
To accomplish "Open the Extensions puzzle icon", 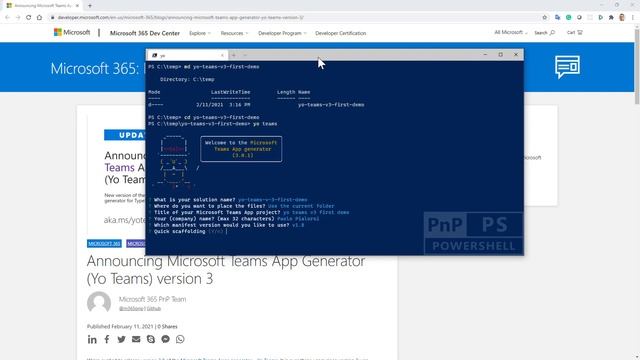I will 611,18.
